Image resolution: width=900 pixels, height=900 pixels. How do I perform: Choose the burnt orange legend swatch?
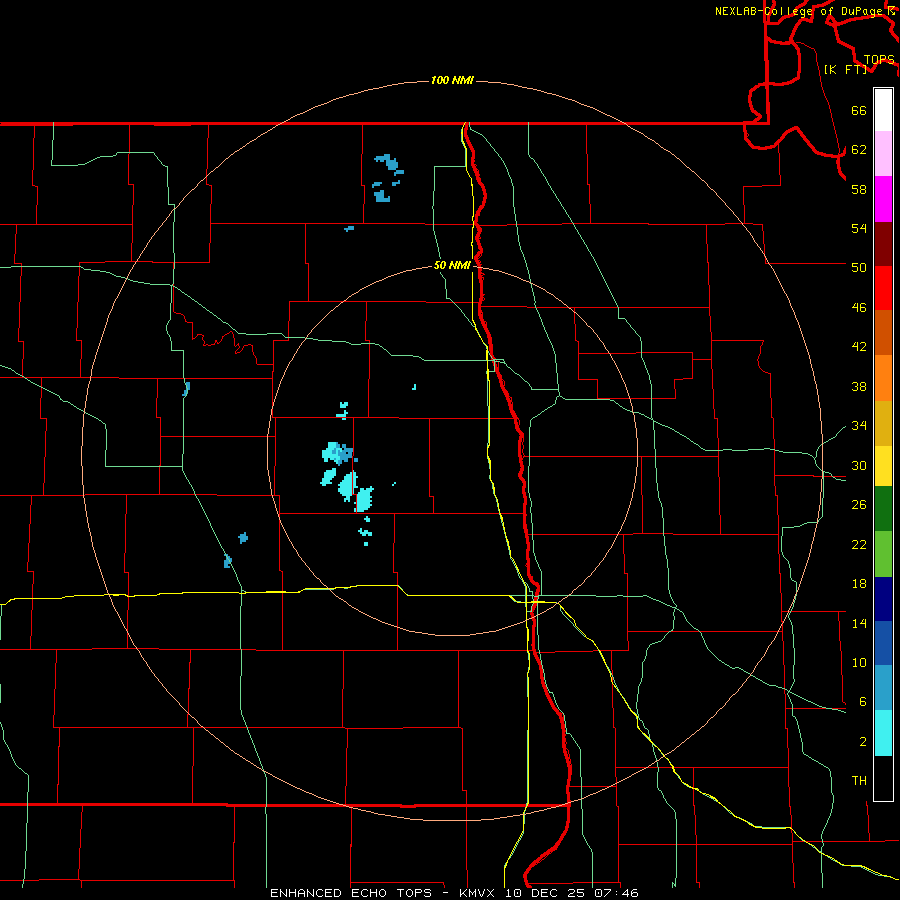coord(883,332)
